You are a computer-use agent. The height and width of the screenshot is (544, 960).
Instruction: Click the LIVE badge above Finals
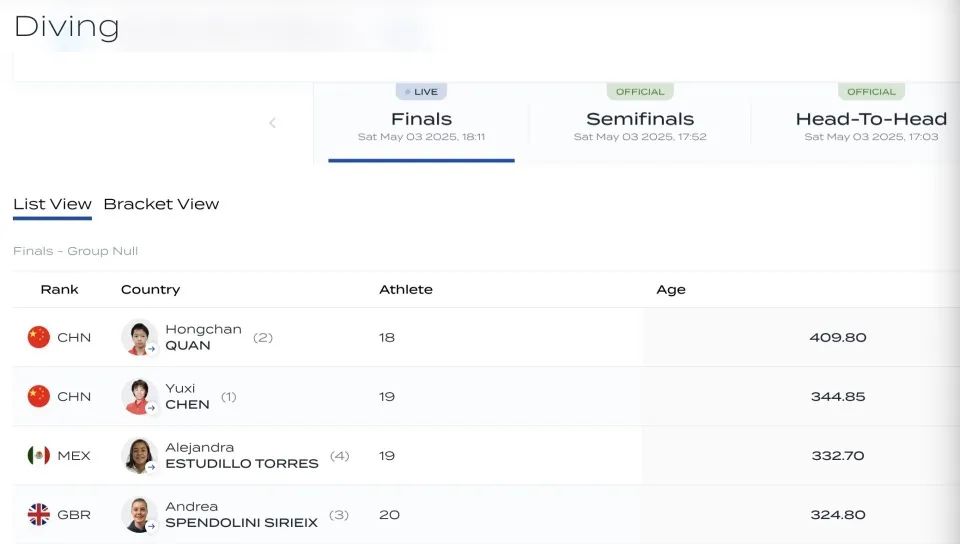(x=421, y=92)
